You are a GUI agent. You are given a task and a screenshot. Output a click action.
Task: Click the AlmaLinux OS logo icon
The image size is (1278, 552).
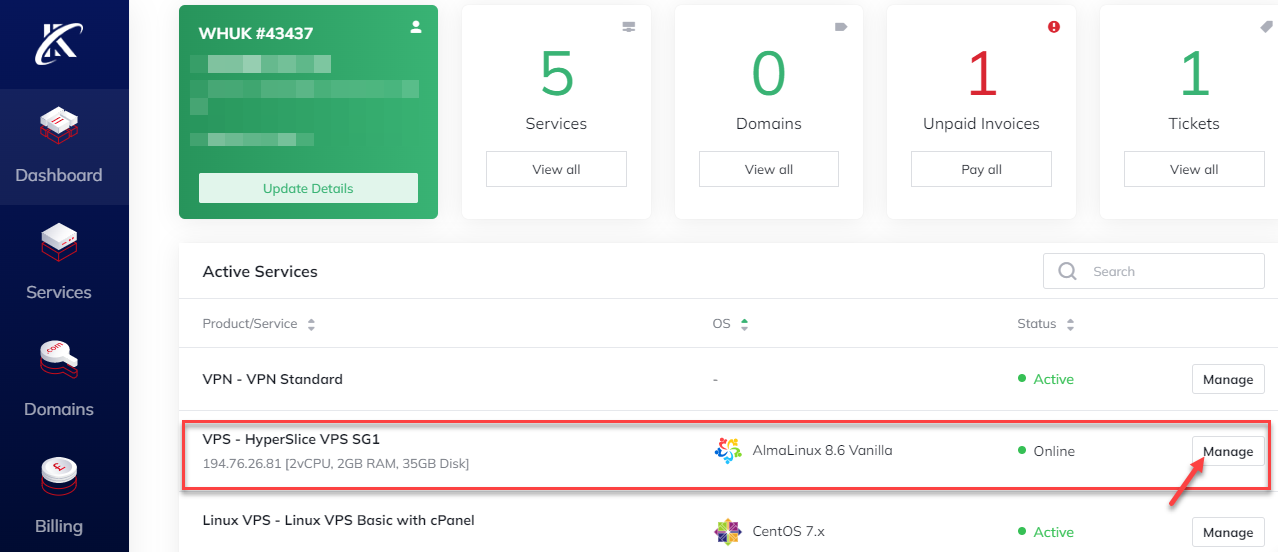pos(728,451)
